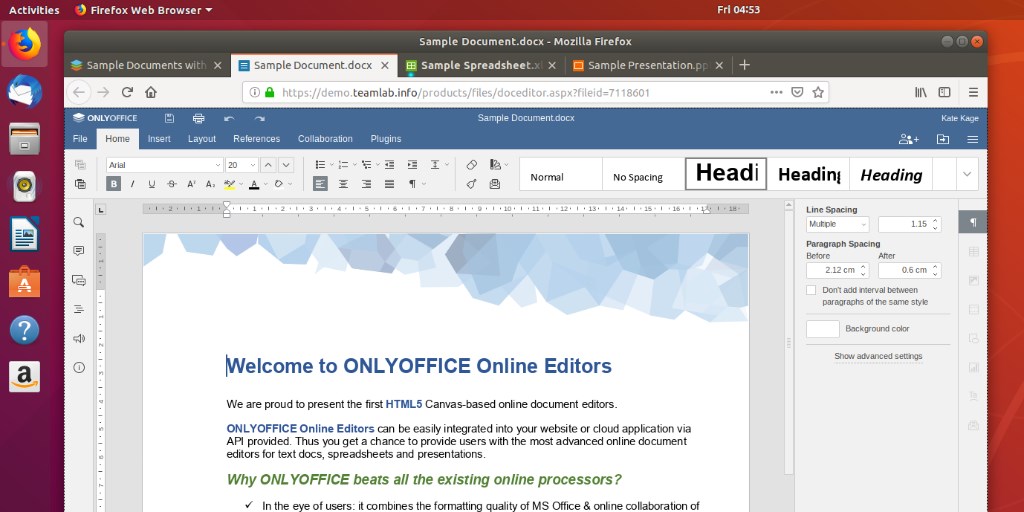This screenshot has width=1024, height=512.
Task: Open LibreOffice Writer from Ubuntu dock
Action: 24,234
